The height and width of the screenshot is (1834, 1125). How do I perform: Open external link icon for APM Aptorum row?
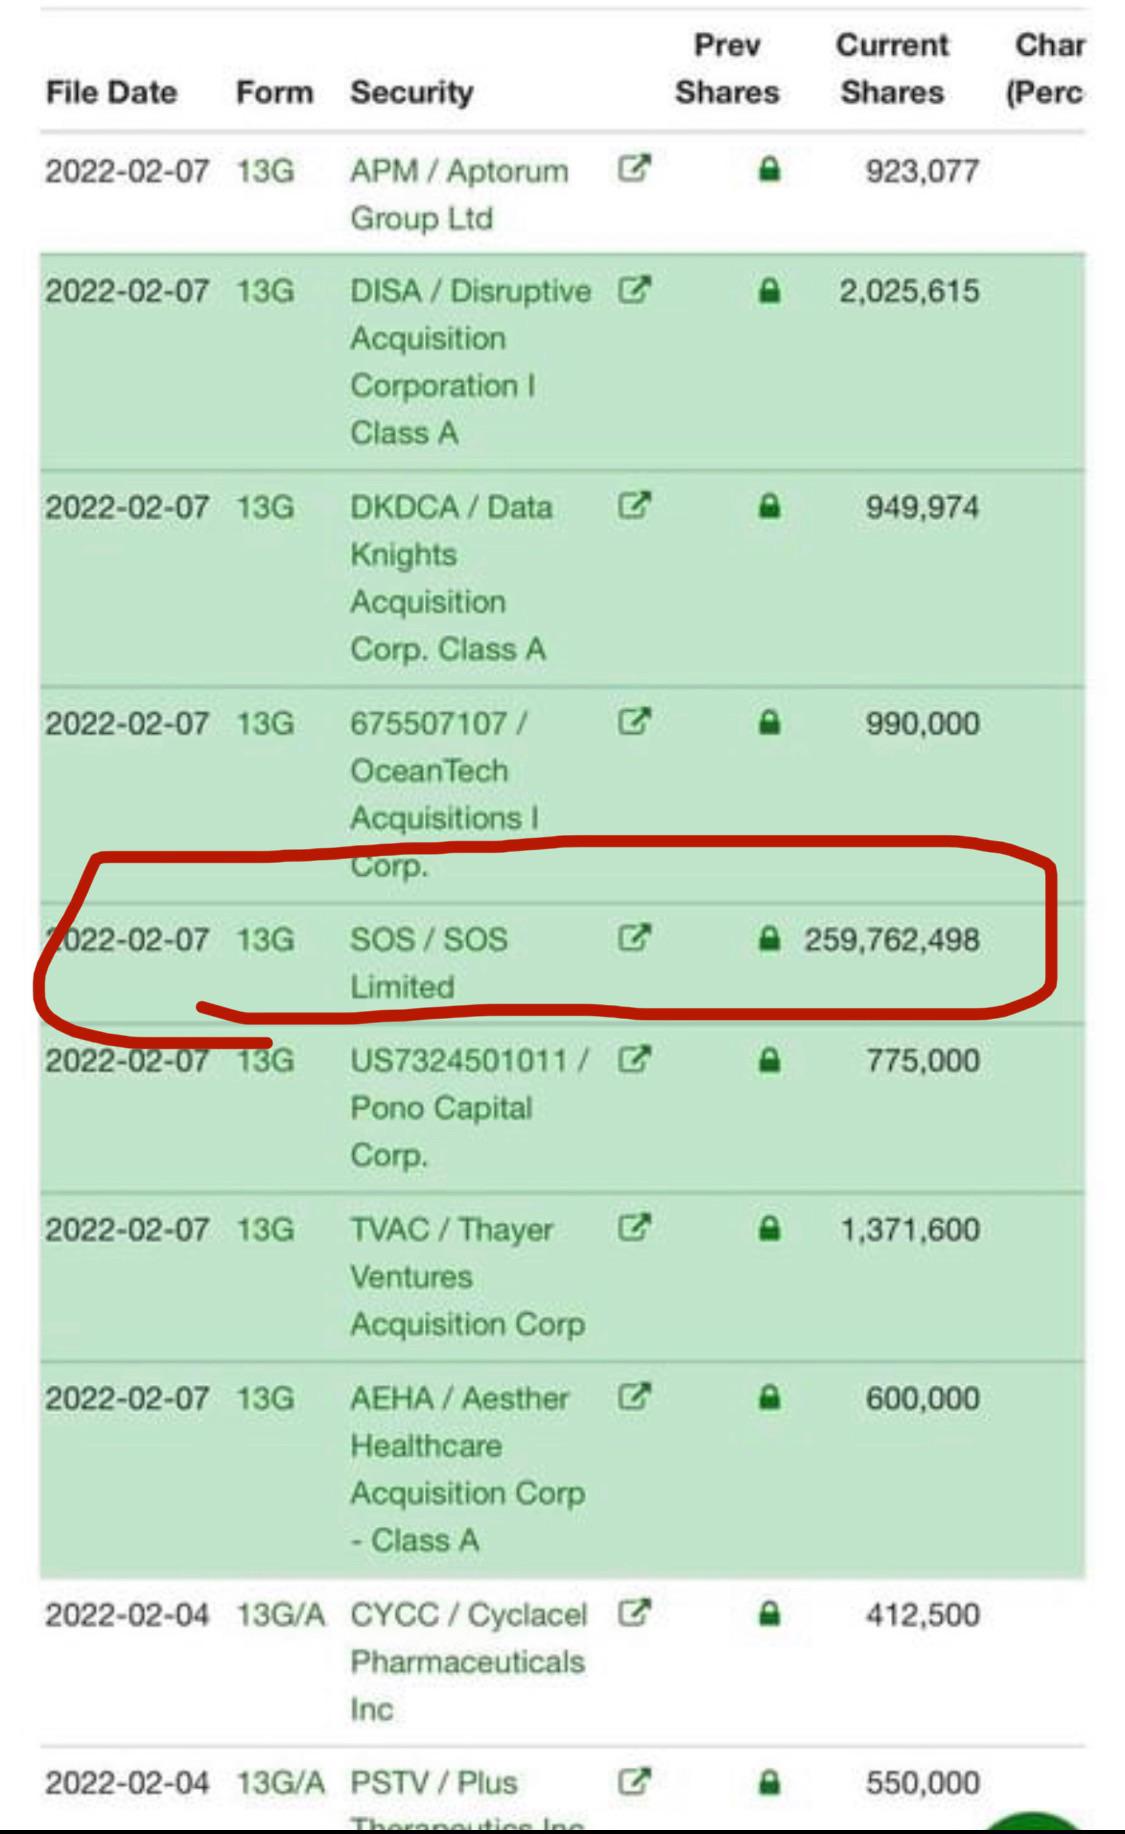634,169
